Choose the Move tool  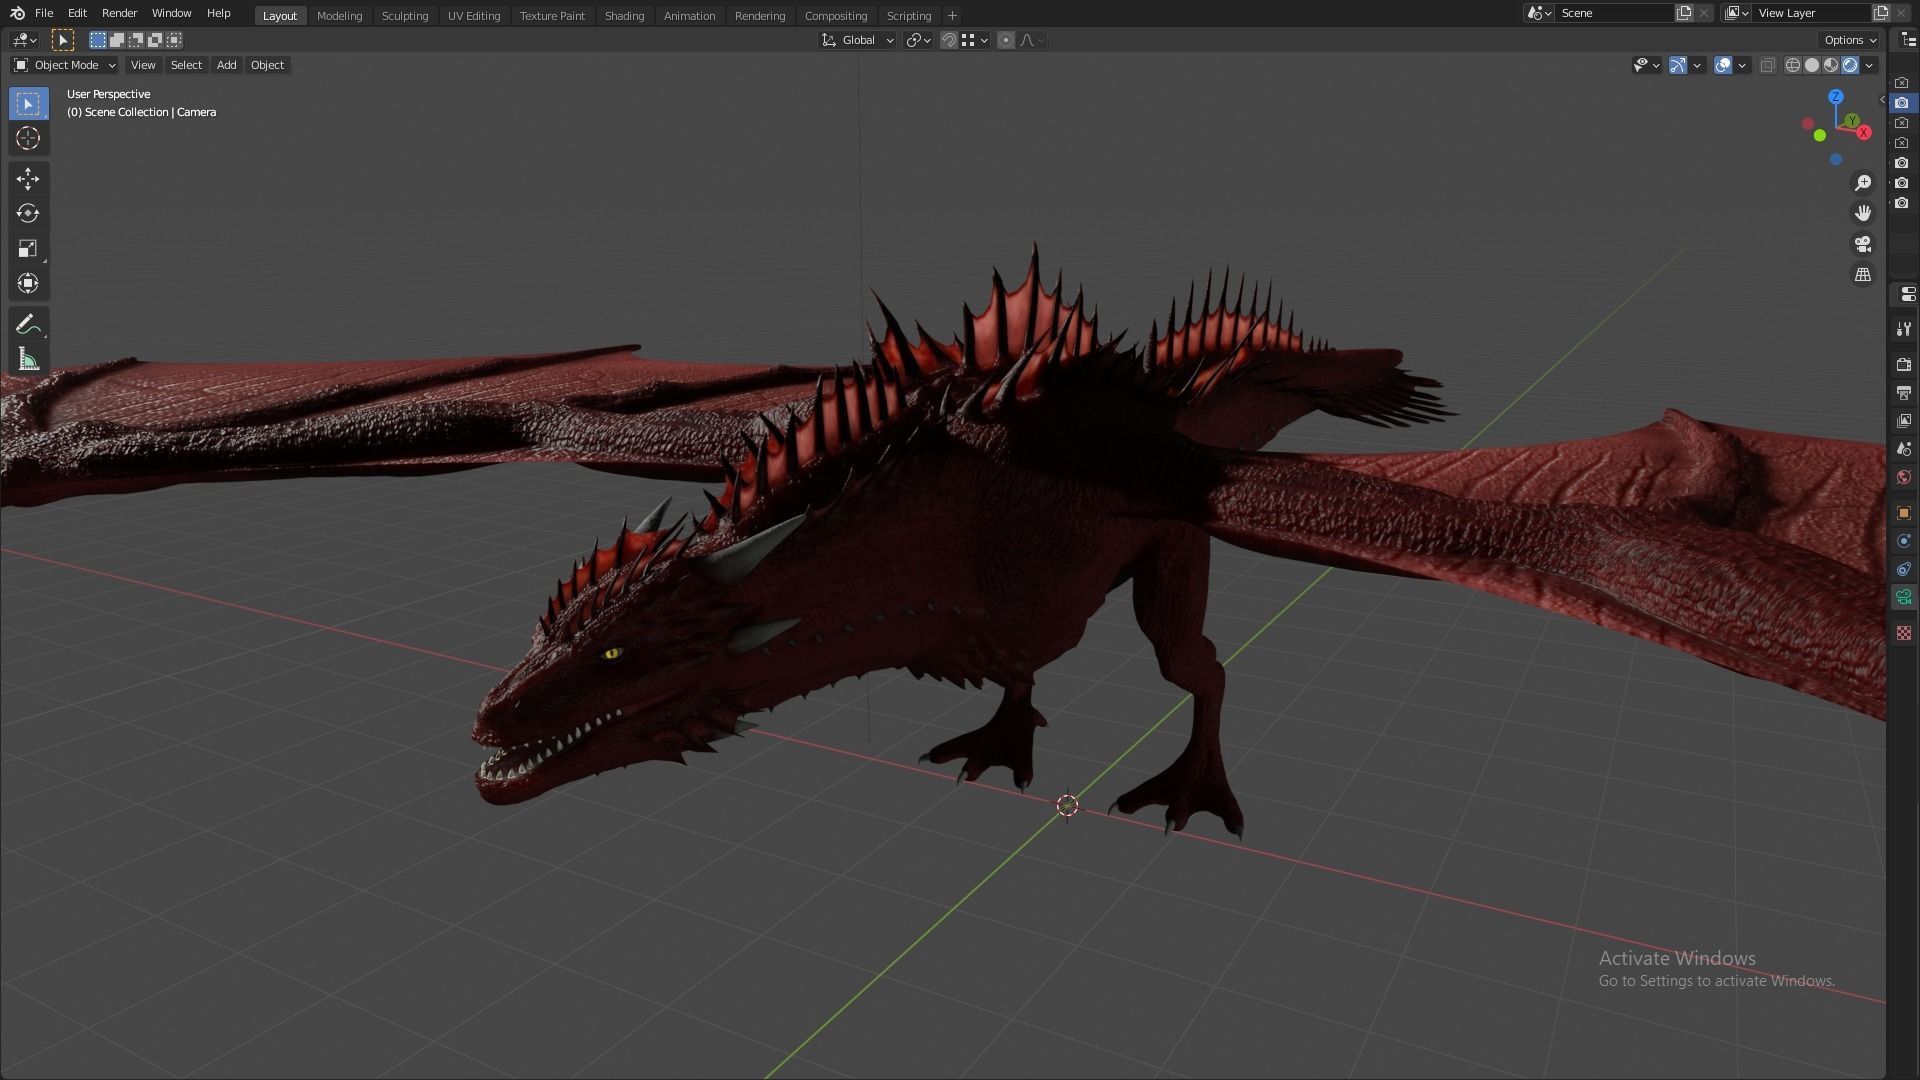pyautogui.click(x=28, y=179)
